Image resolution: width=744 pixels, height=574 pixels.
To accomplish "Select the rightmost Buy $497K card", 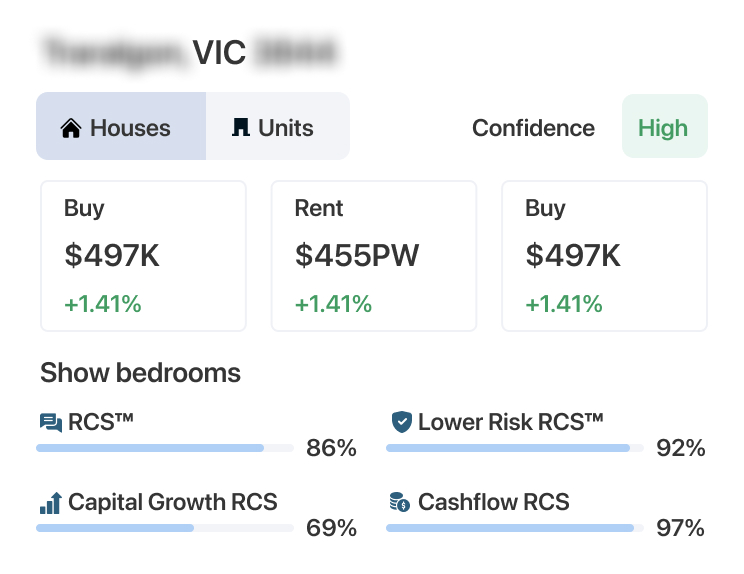I will tap(604, 256).
